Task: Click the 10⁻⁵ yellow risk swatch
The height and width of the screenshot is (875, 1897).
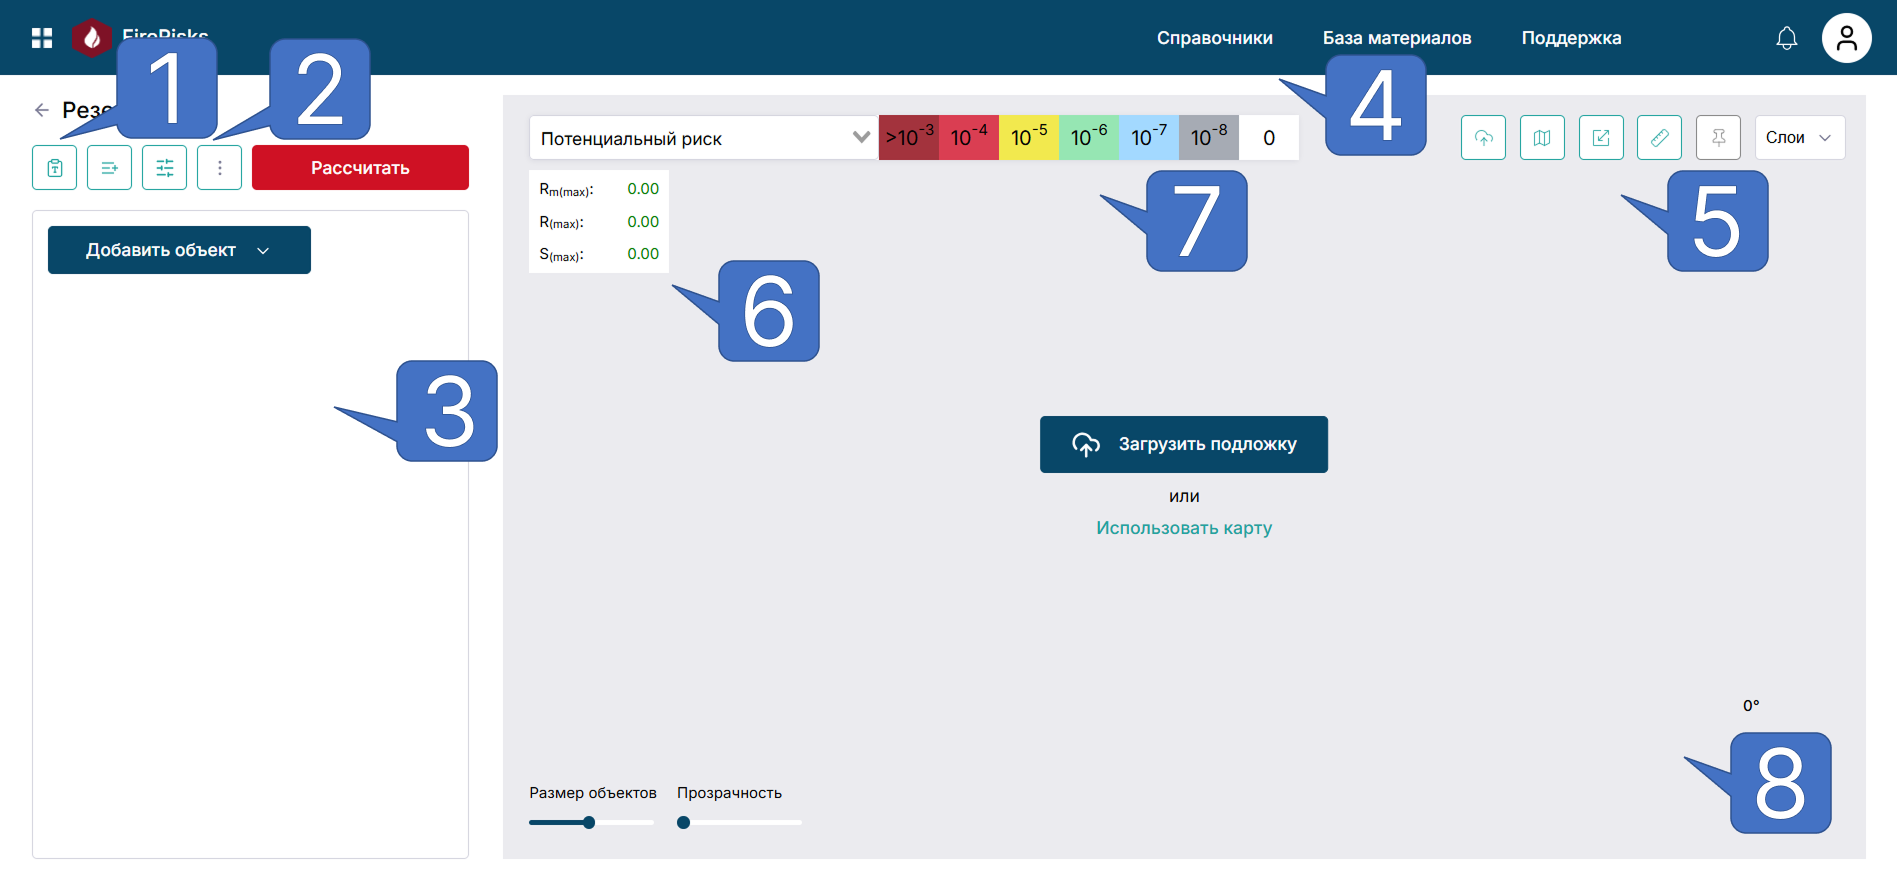Action: (1029, 138)
